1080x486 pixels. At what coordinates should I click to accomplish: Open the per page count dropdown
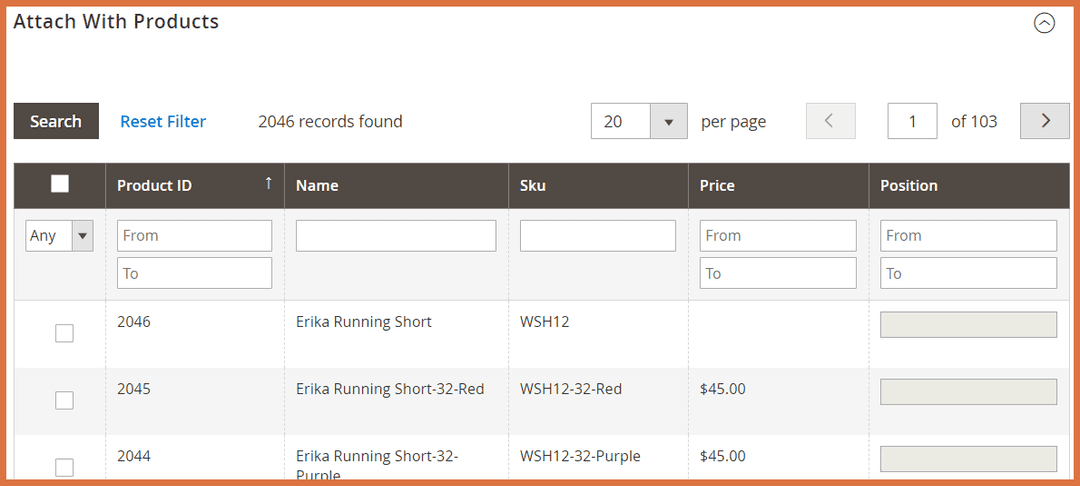click(x=668, y=121)
